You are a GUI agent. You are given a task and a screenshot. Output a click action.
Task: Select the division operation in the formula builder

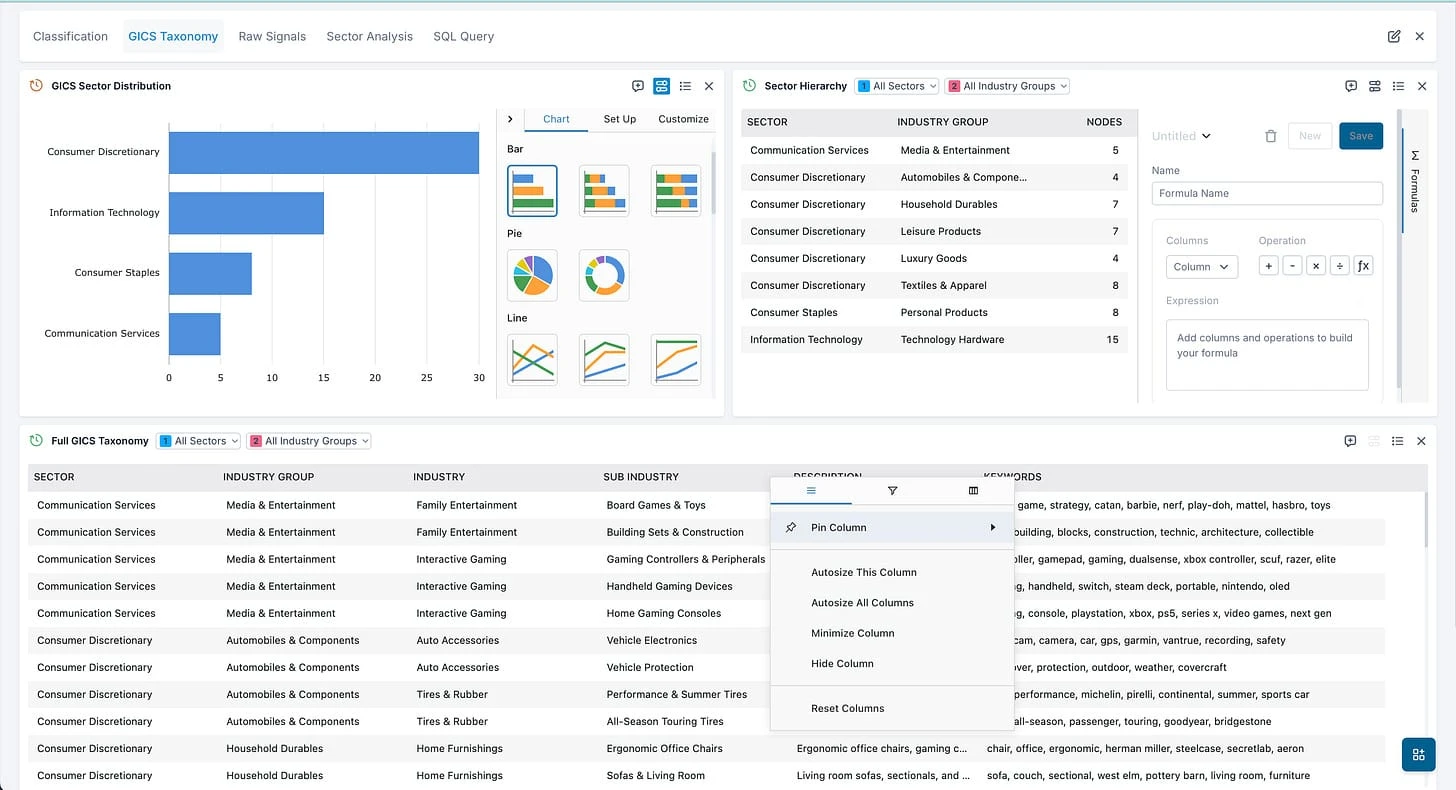click(x=1339, y=265)
